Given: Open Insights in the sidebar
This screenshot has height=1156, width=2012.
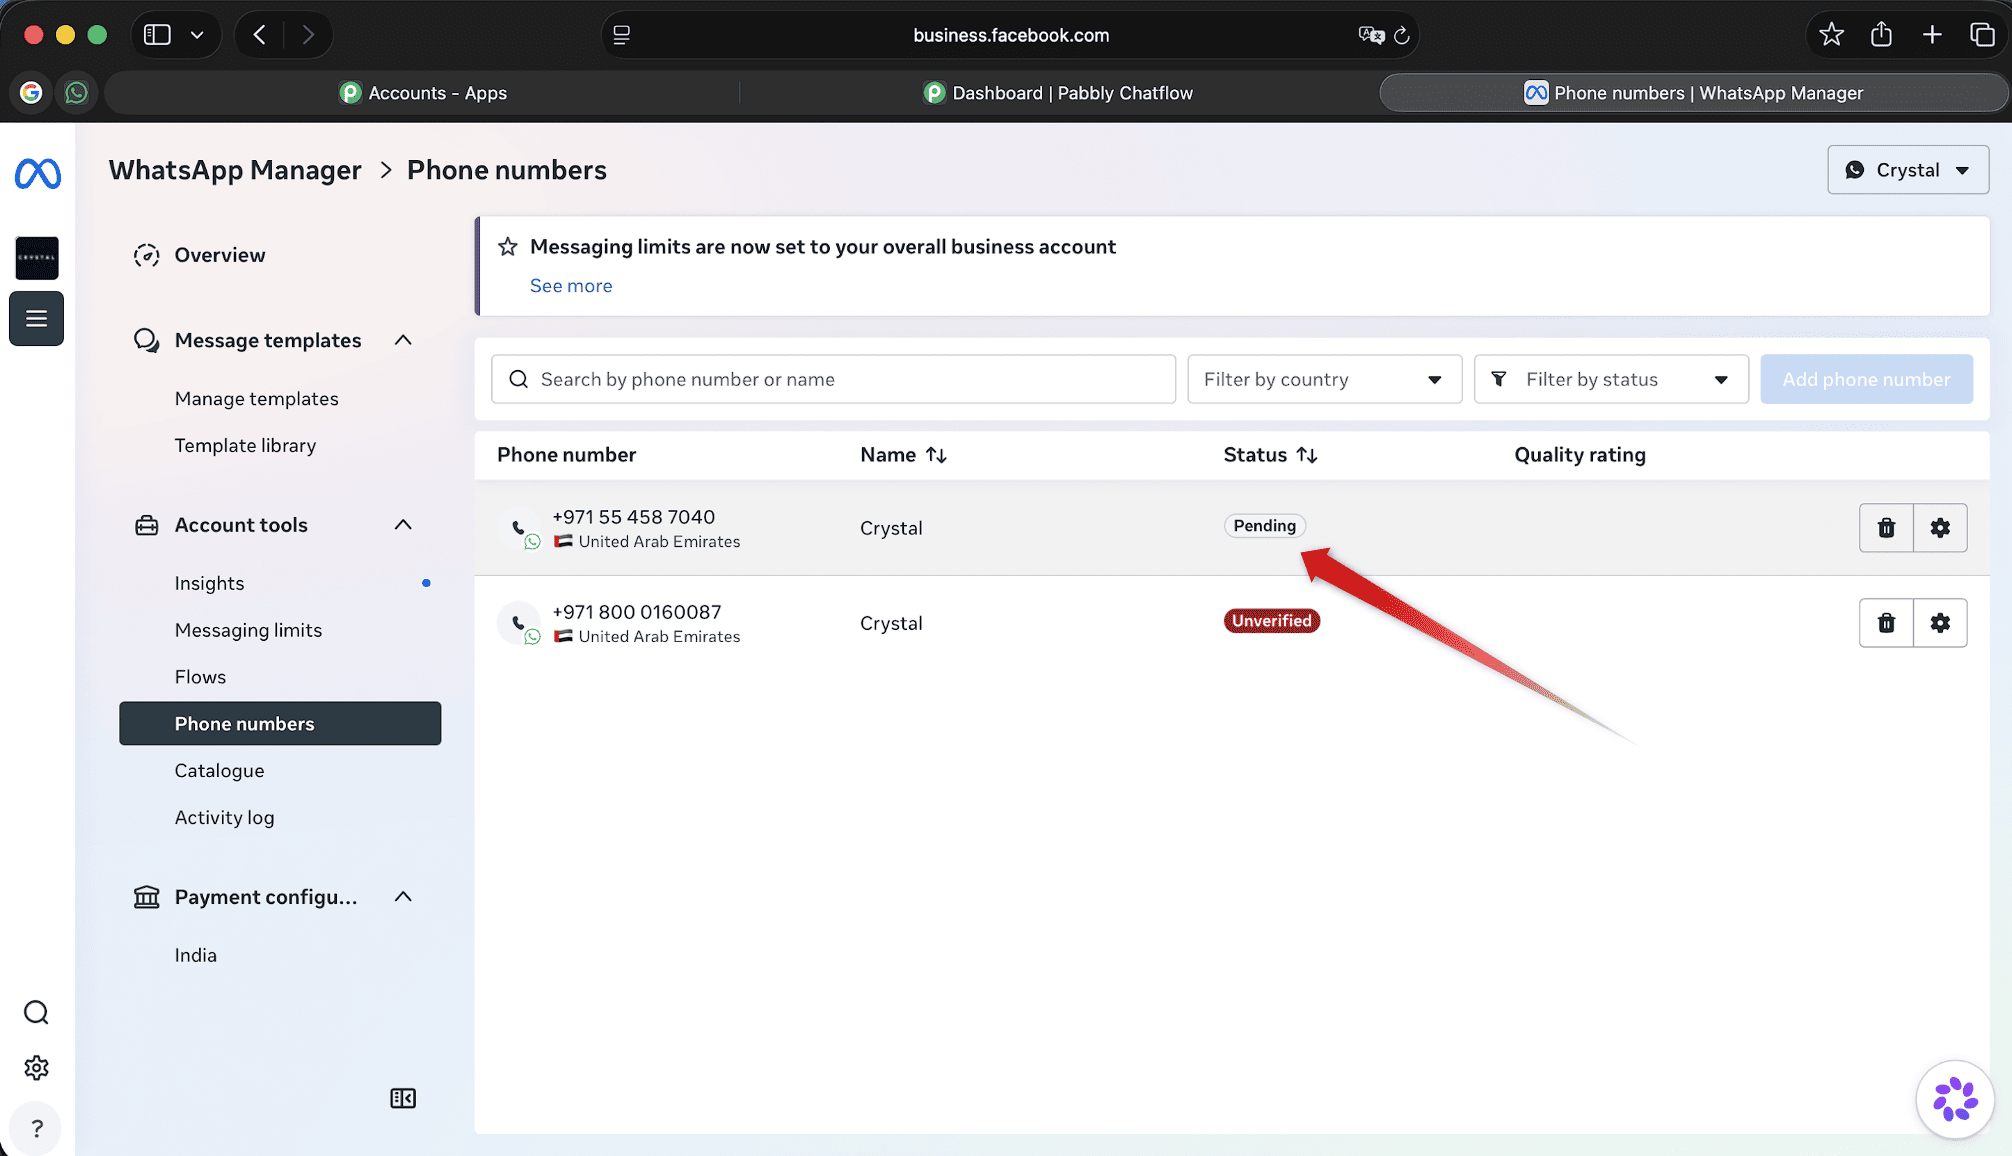Looking at the screenshot, I should [x=209, y=583].
